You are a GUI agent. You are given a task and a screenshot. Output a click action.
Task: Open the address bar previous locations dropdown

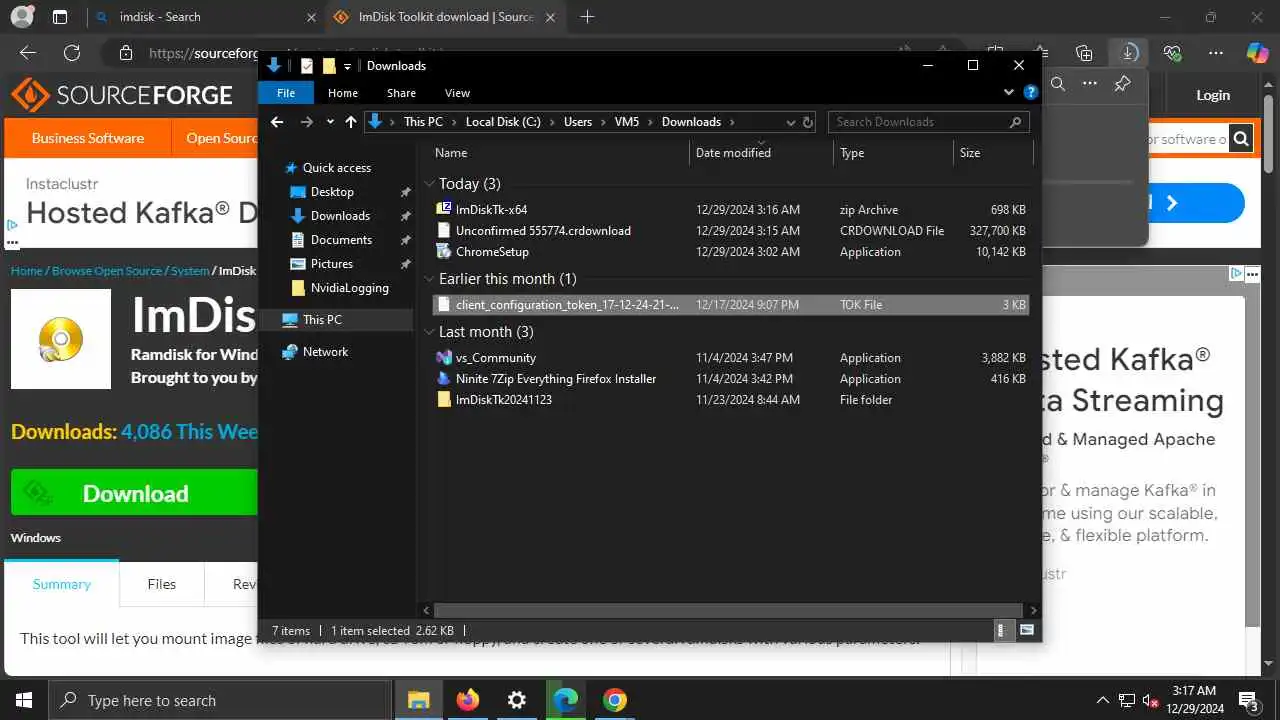790,122
